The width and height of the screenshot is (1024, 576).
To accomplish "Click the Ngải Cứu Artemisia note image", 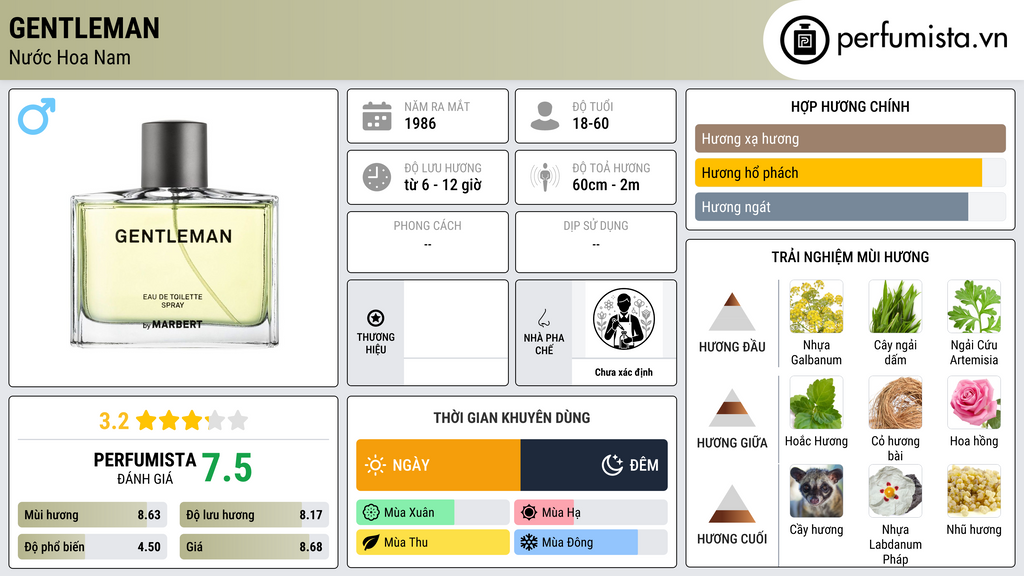I will pos(974,307).
